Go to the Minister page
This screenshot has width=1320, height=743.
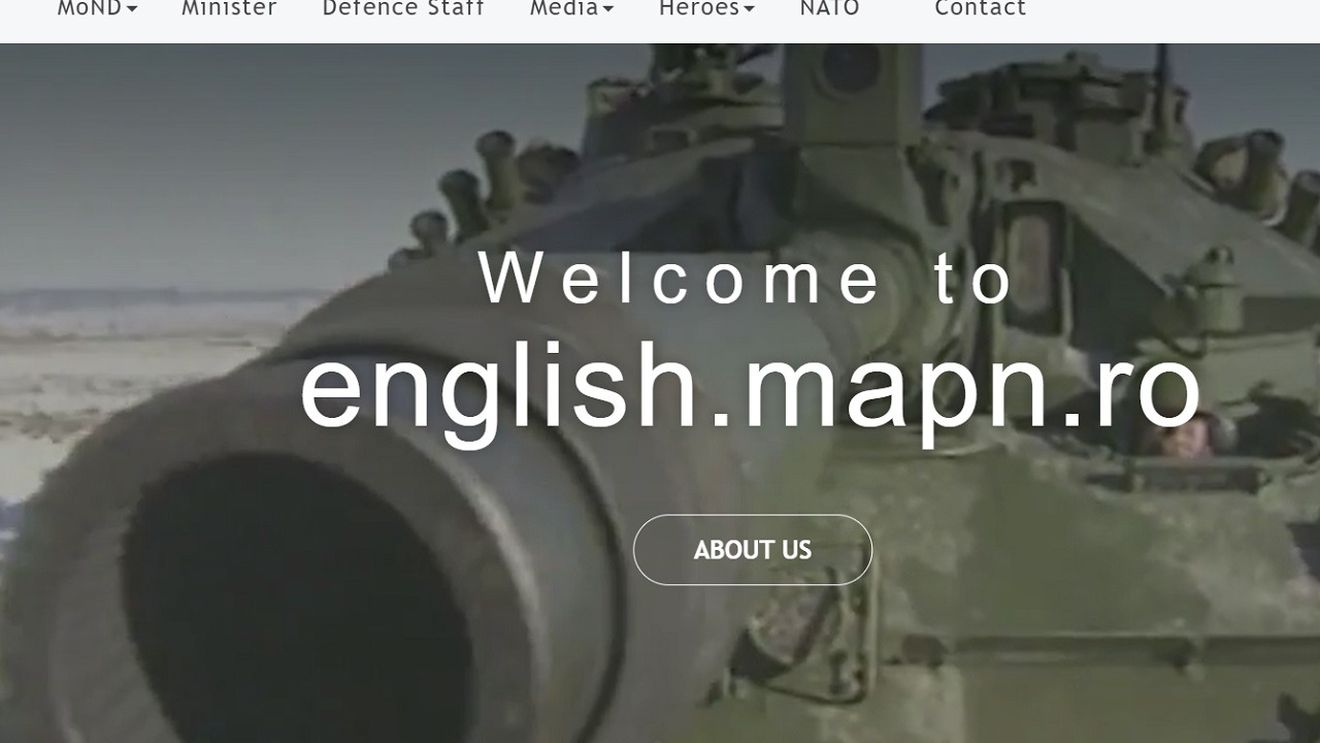(229, 9)
